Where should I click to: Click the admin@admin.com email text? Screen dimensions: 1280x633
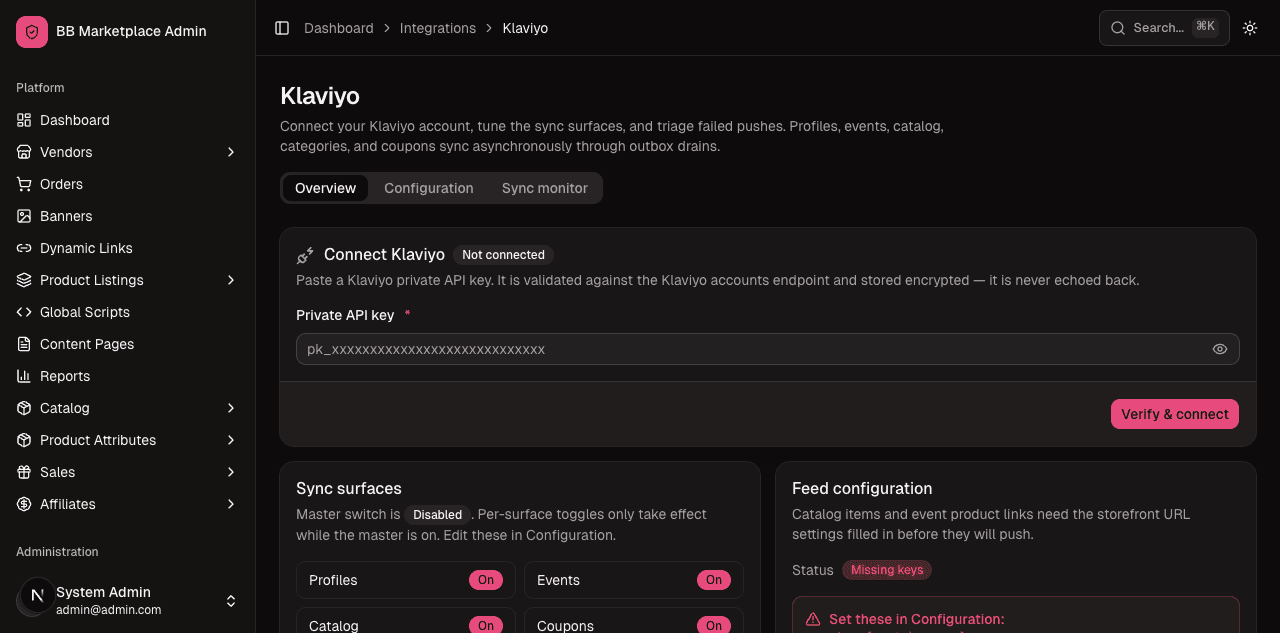click(x=108, y=610)
